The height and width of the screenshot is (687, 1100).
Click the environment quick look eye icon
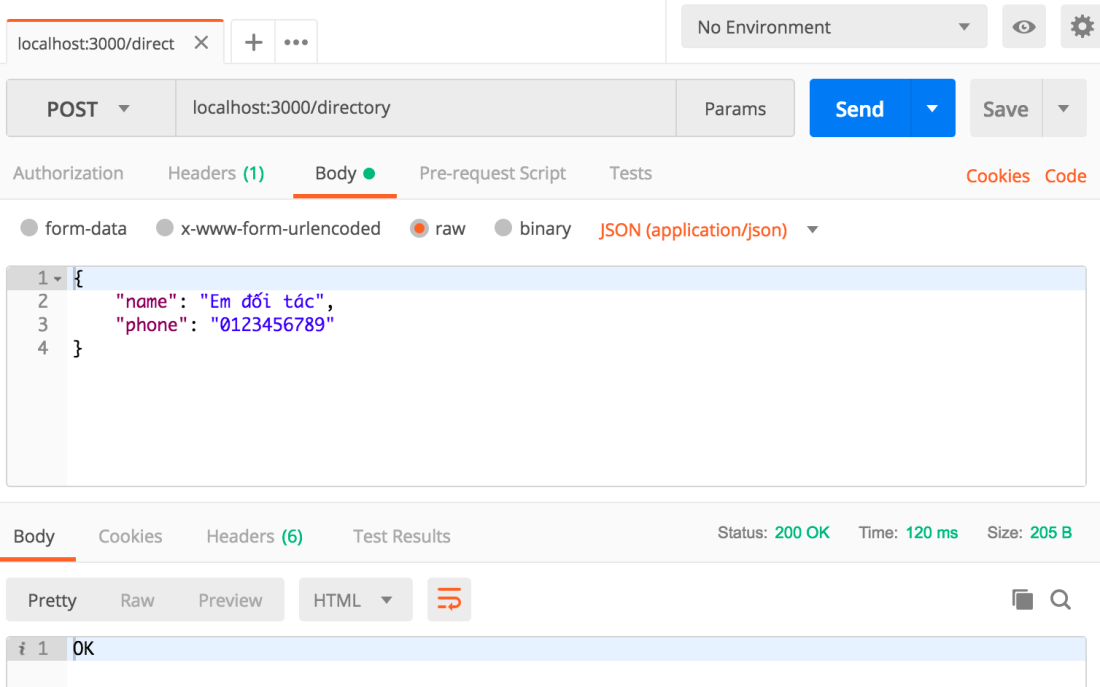pyautogui.click(x=1023, y=27)
